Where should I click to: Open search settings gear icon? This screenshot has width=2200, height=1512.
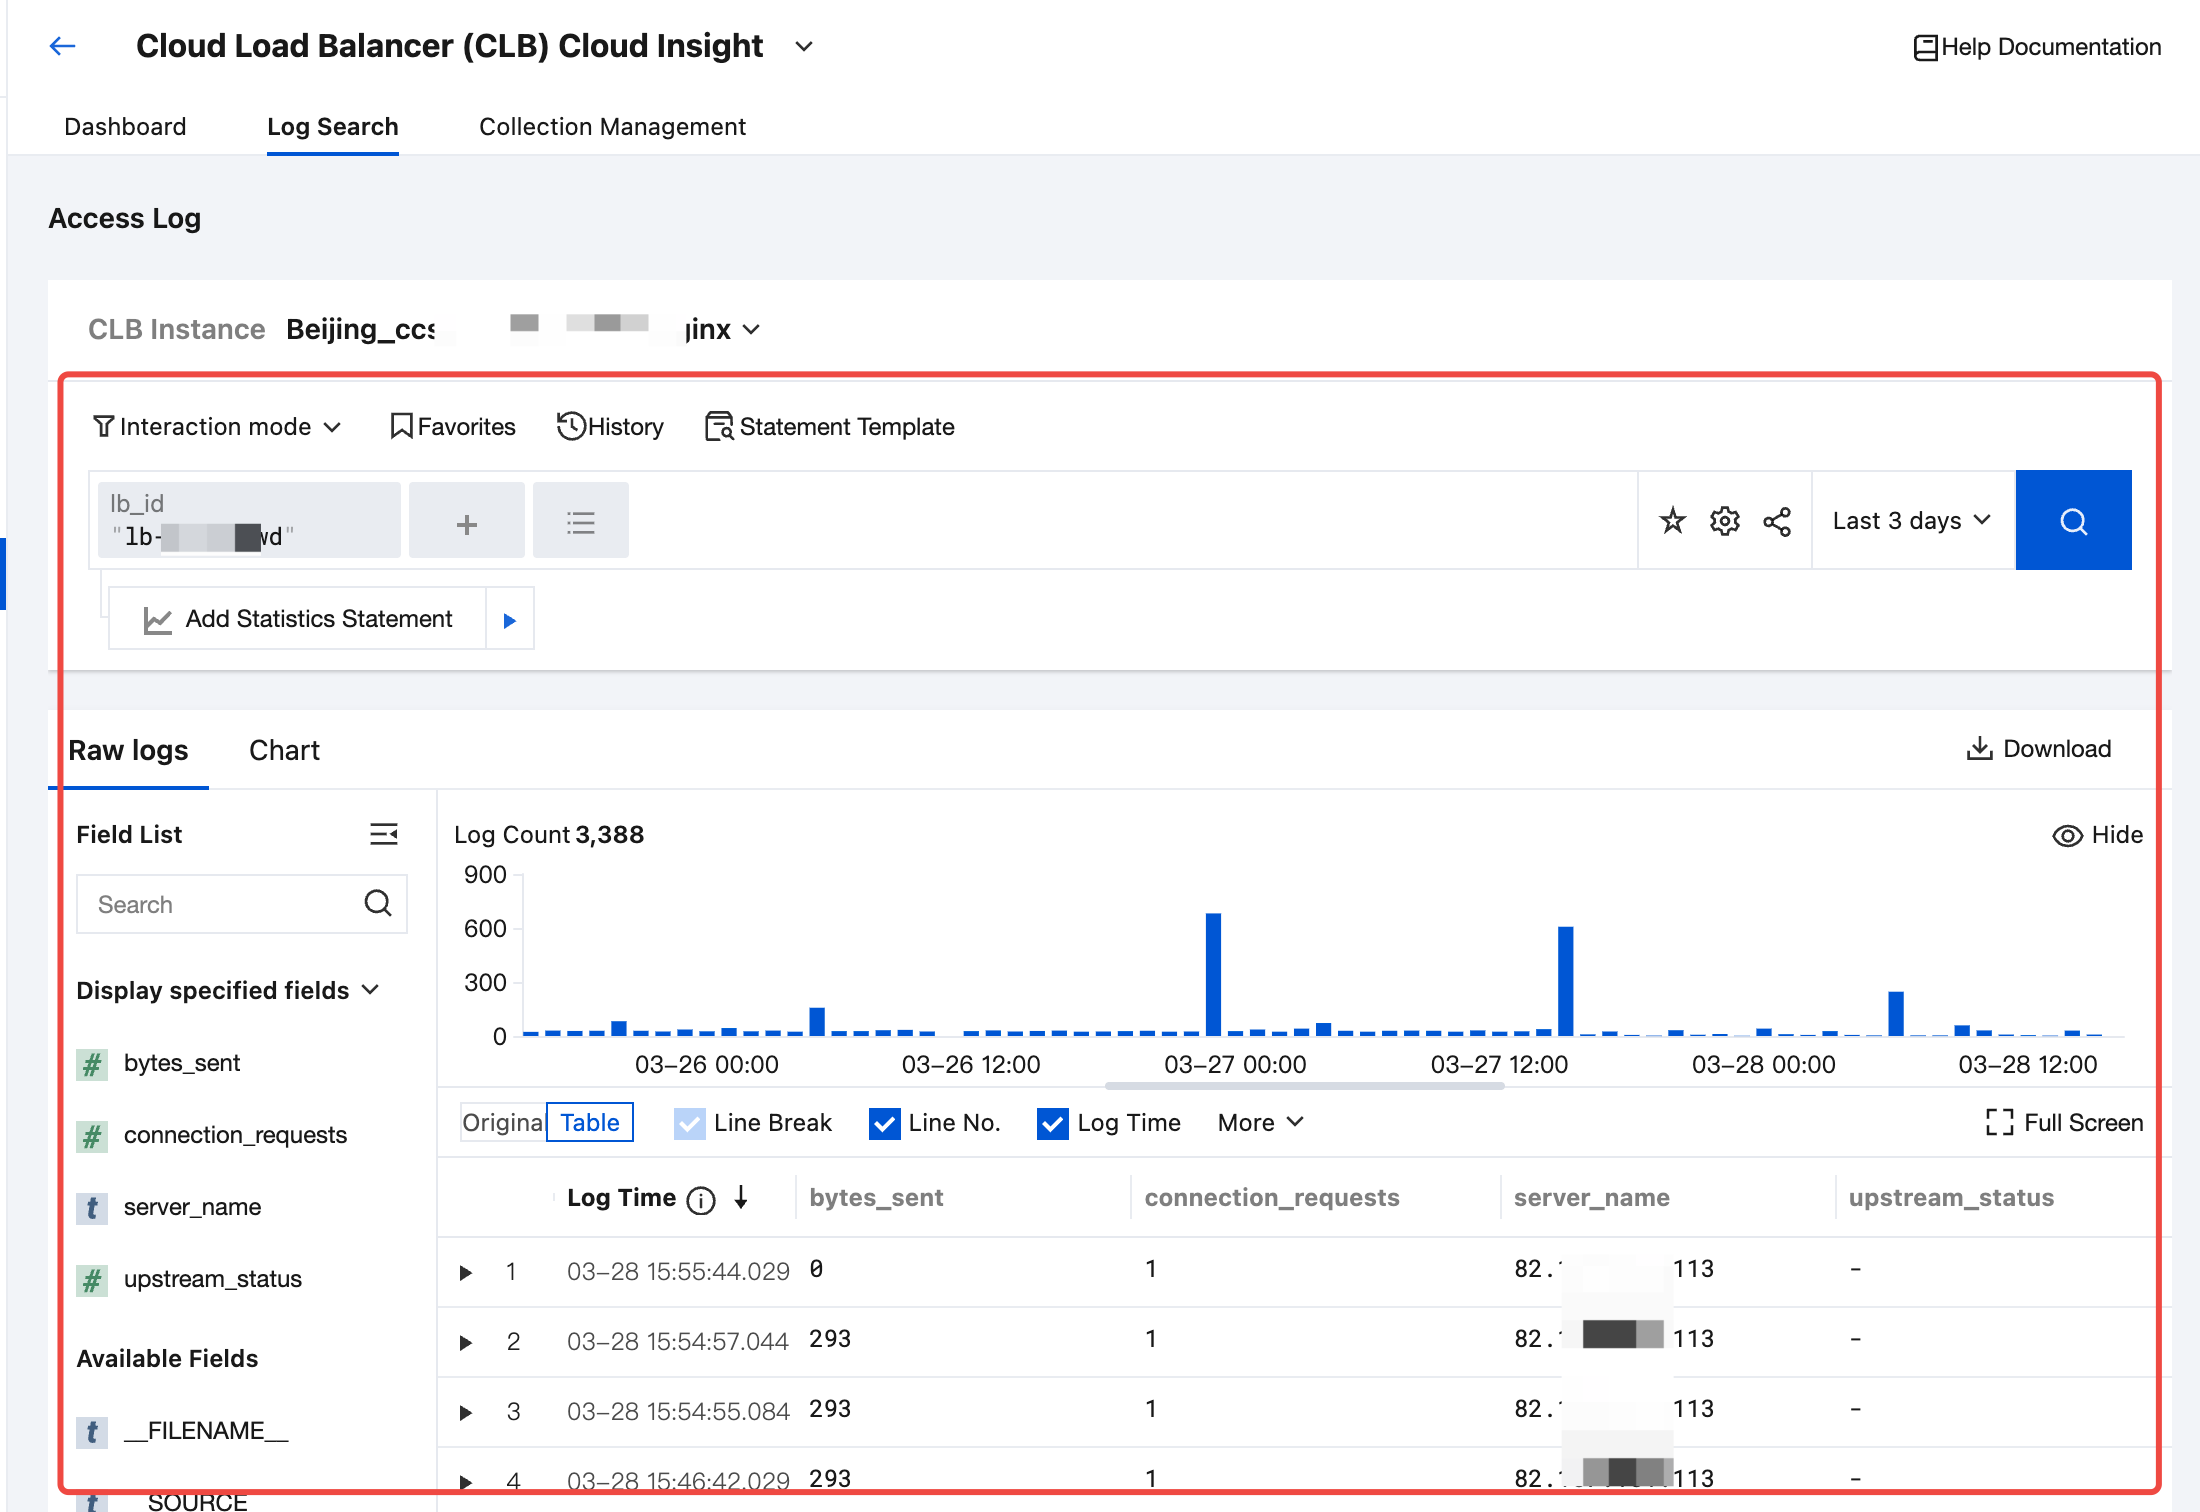(1724, 521)
